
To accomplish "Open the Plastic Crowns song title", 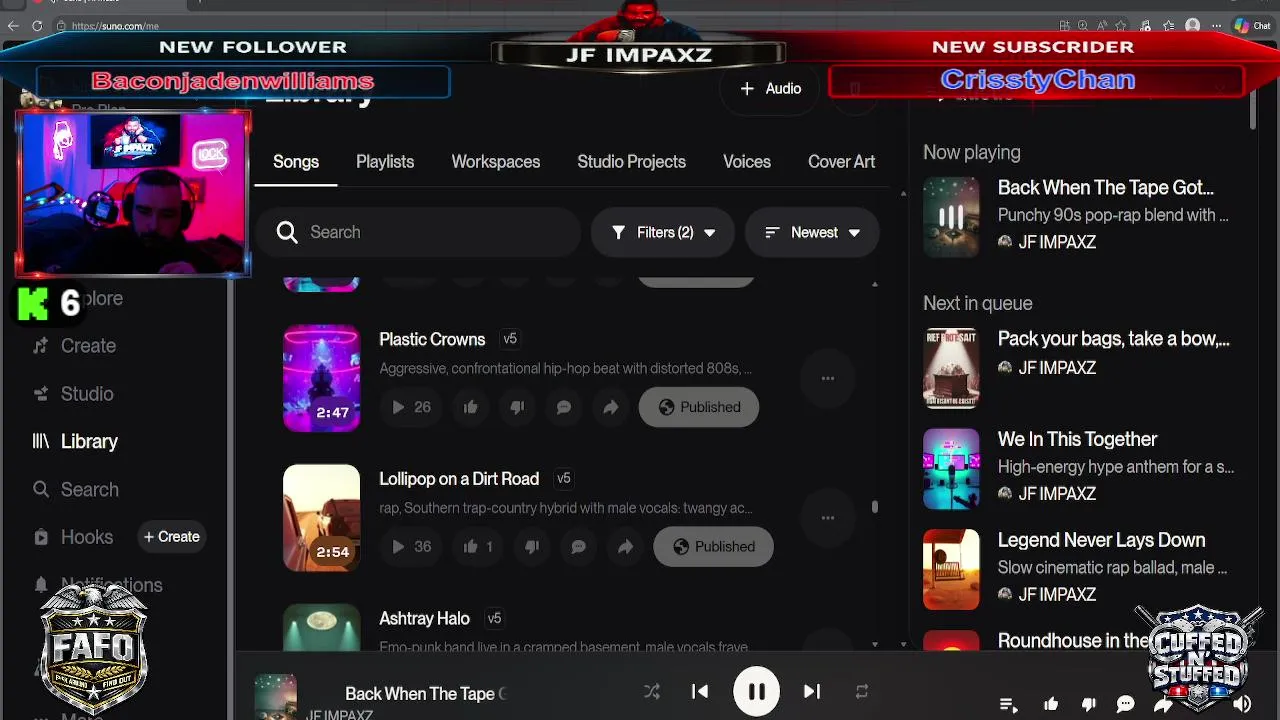I will (432, 339).
